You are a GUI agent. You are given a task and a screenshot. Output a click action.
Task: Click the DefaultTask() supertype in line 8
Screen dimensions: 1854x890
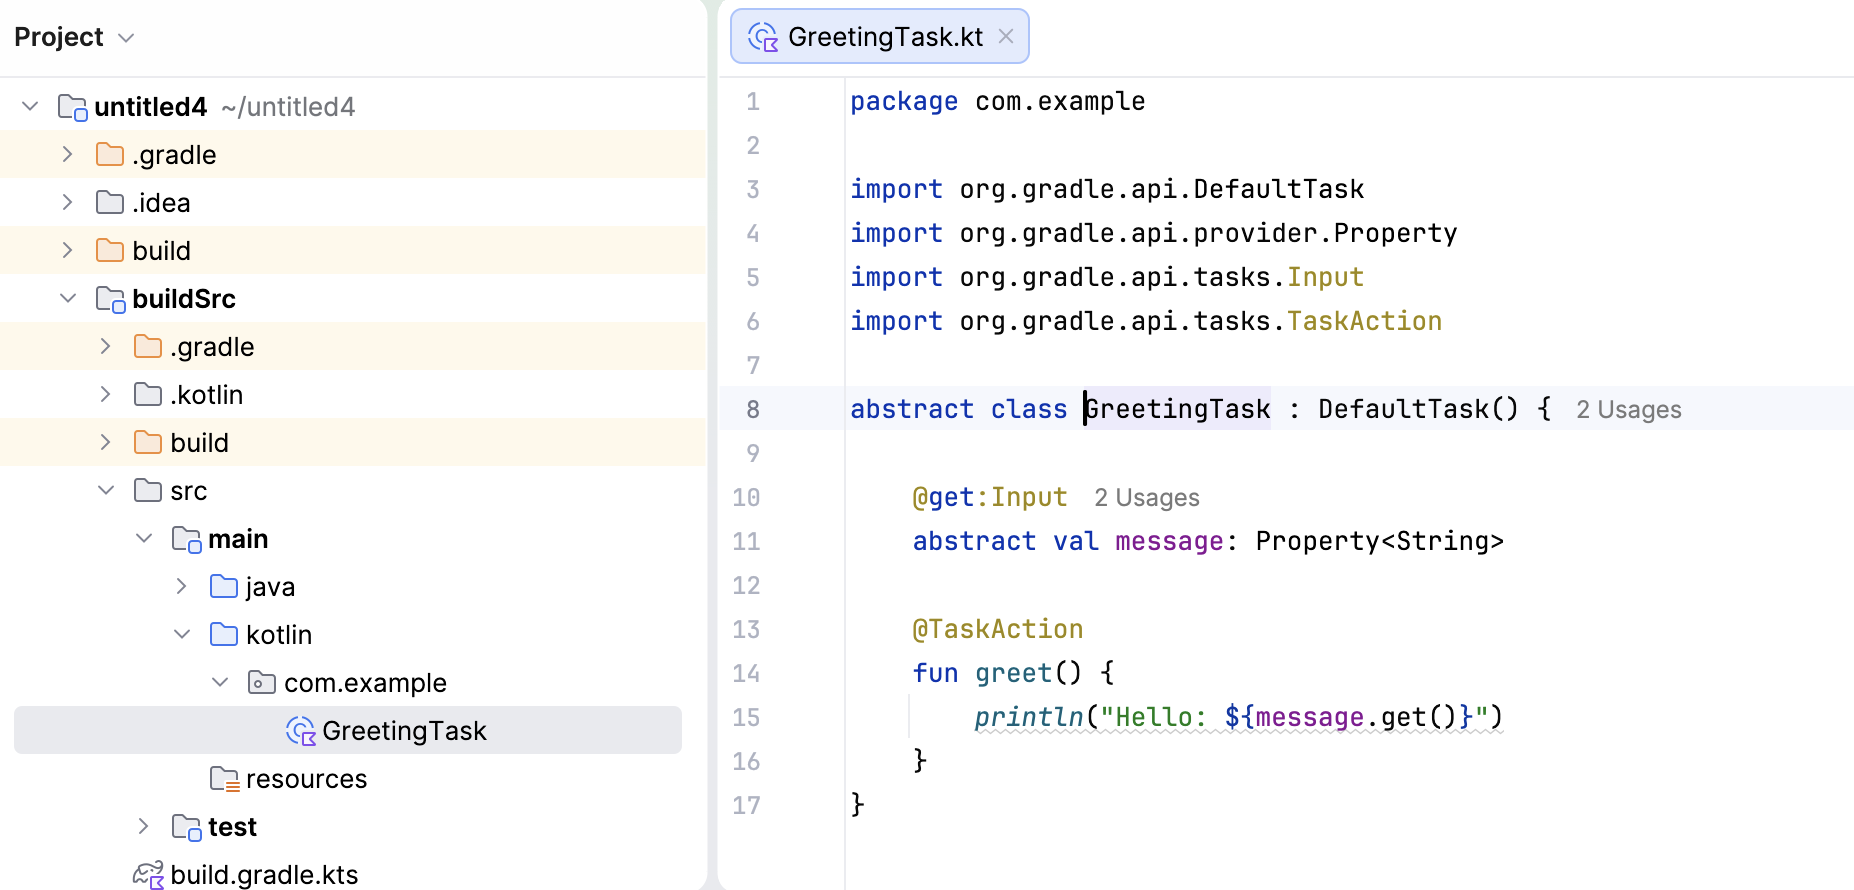pyautogui.click(x=1418, y=409)
